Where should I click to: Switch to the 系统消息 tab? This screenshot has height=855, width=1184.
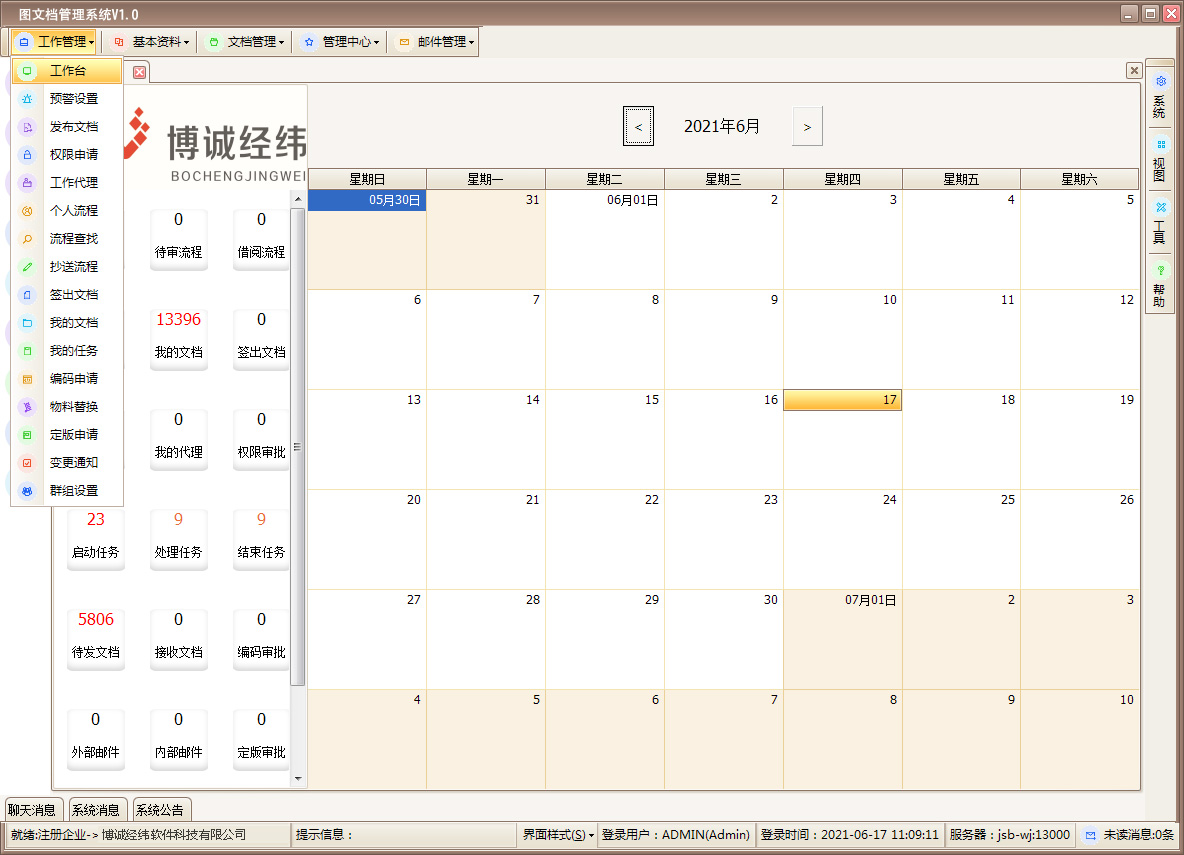pos(97,810)
